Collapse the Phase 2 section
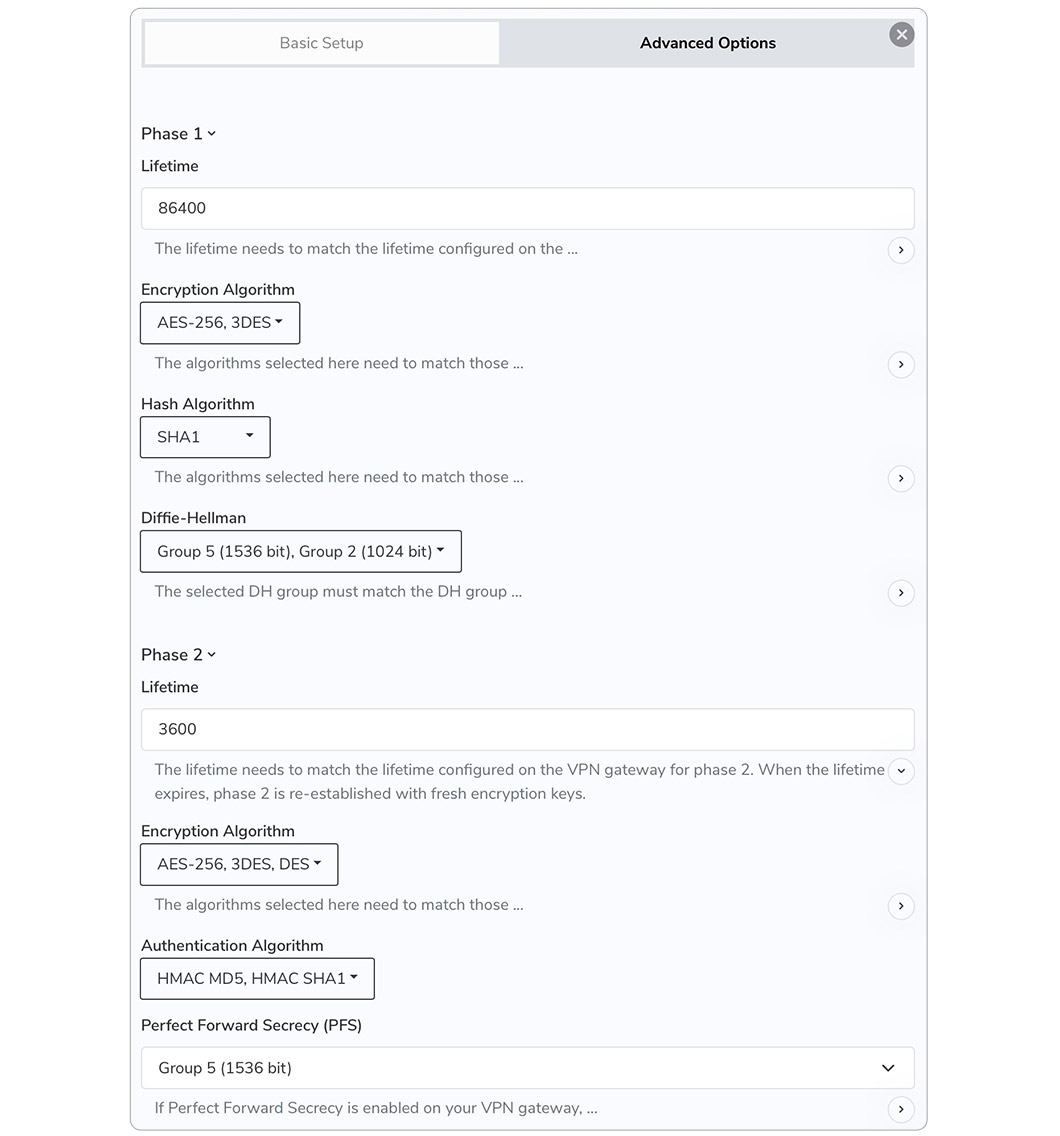This screenshot has height=1136, width=1060. click(x=179, y=655)
